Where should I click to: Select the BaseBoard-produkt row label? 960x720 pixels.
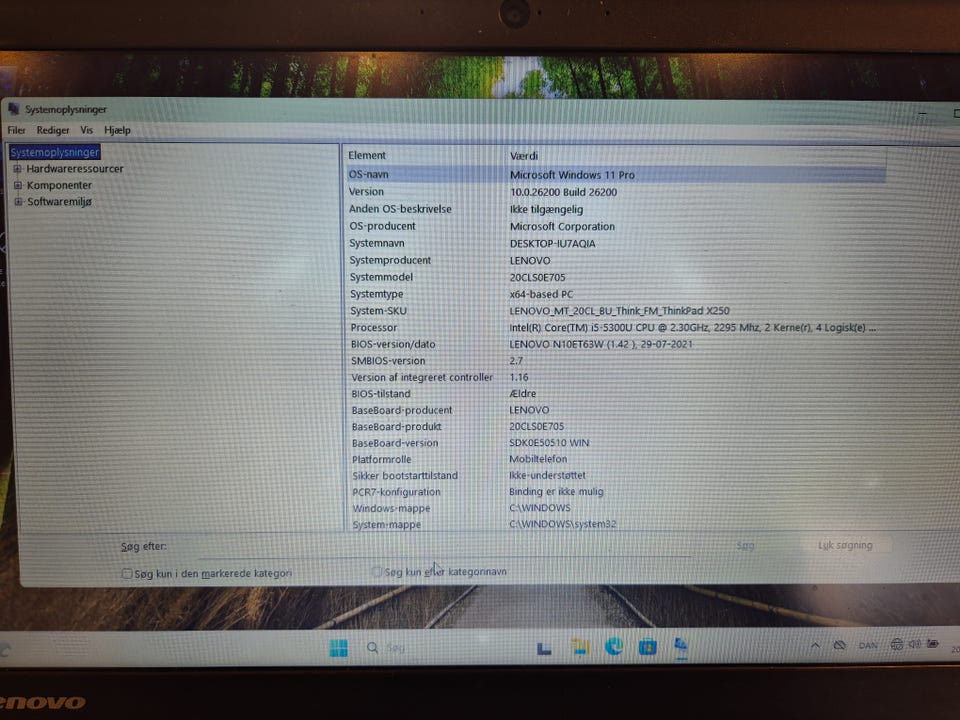[396, 427]
